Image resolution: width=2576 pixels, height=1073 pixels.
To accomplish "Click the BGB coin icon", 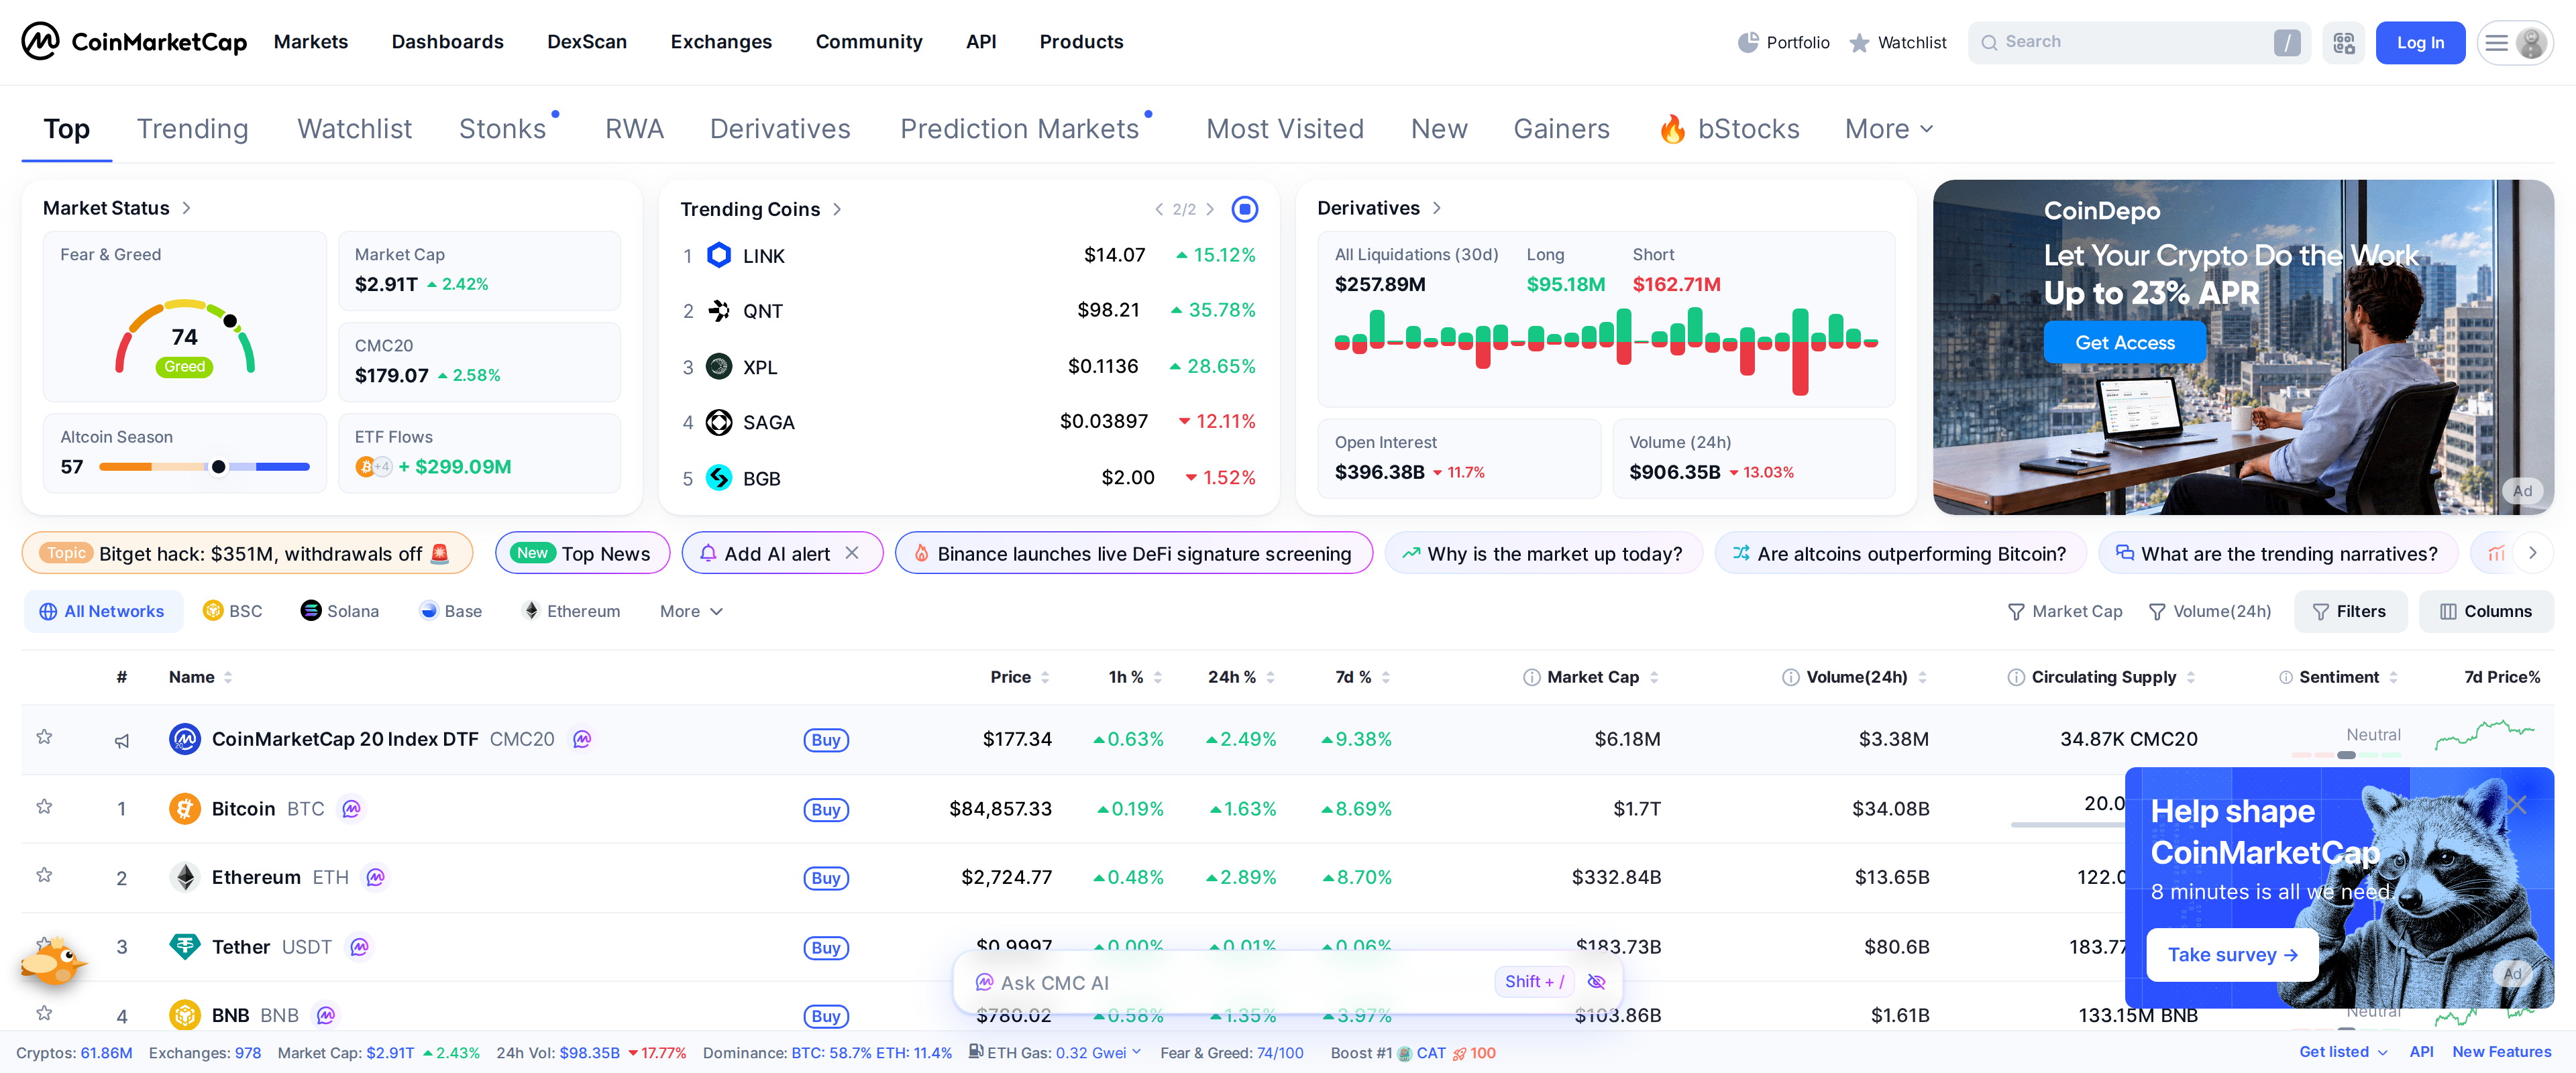I will [x=718, y=478].
